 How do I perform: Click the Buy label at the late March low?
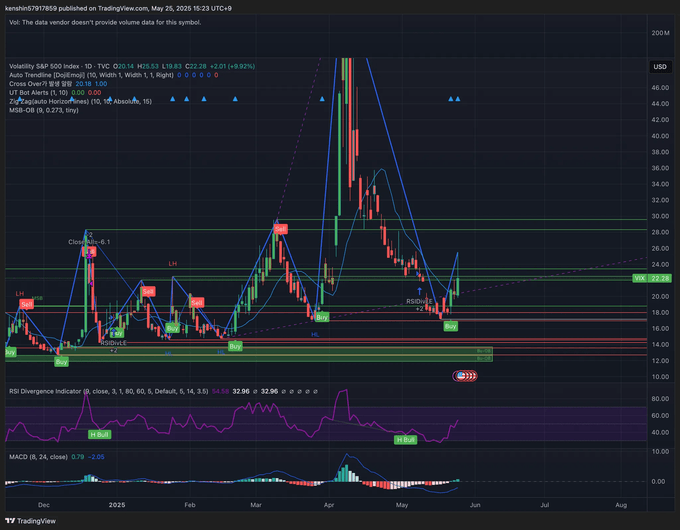[322, 317]
